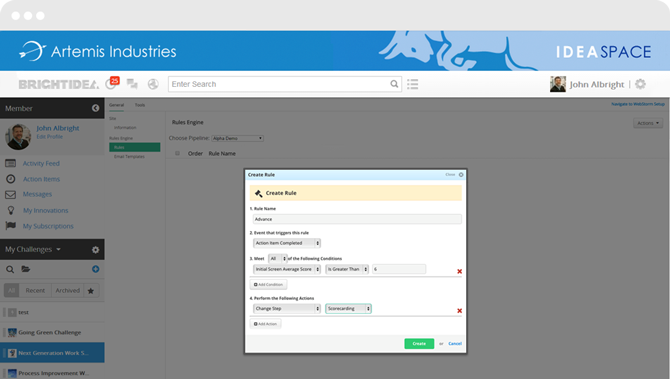Open Information under Site
This screenshot has height=379, width=670.
125,128
